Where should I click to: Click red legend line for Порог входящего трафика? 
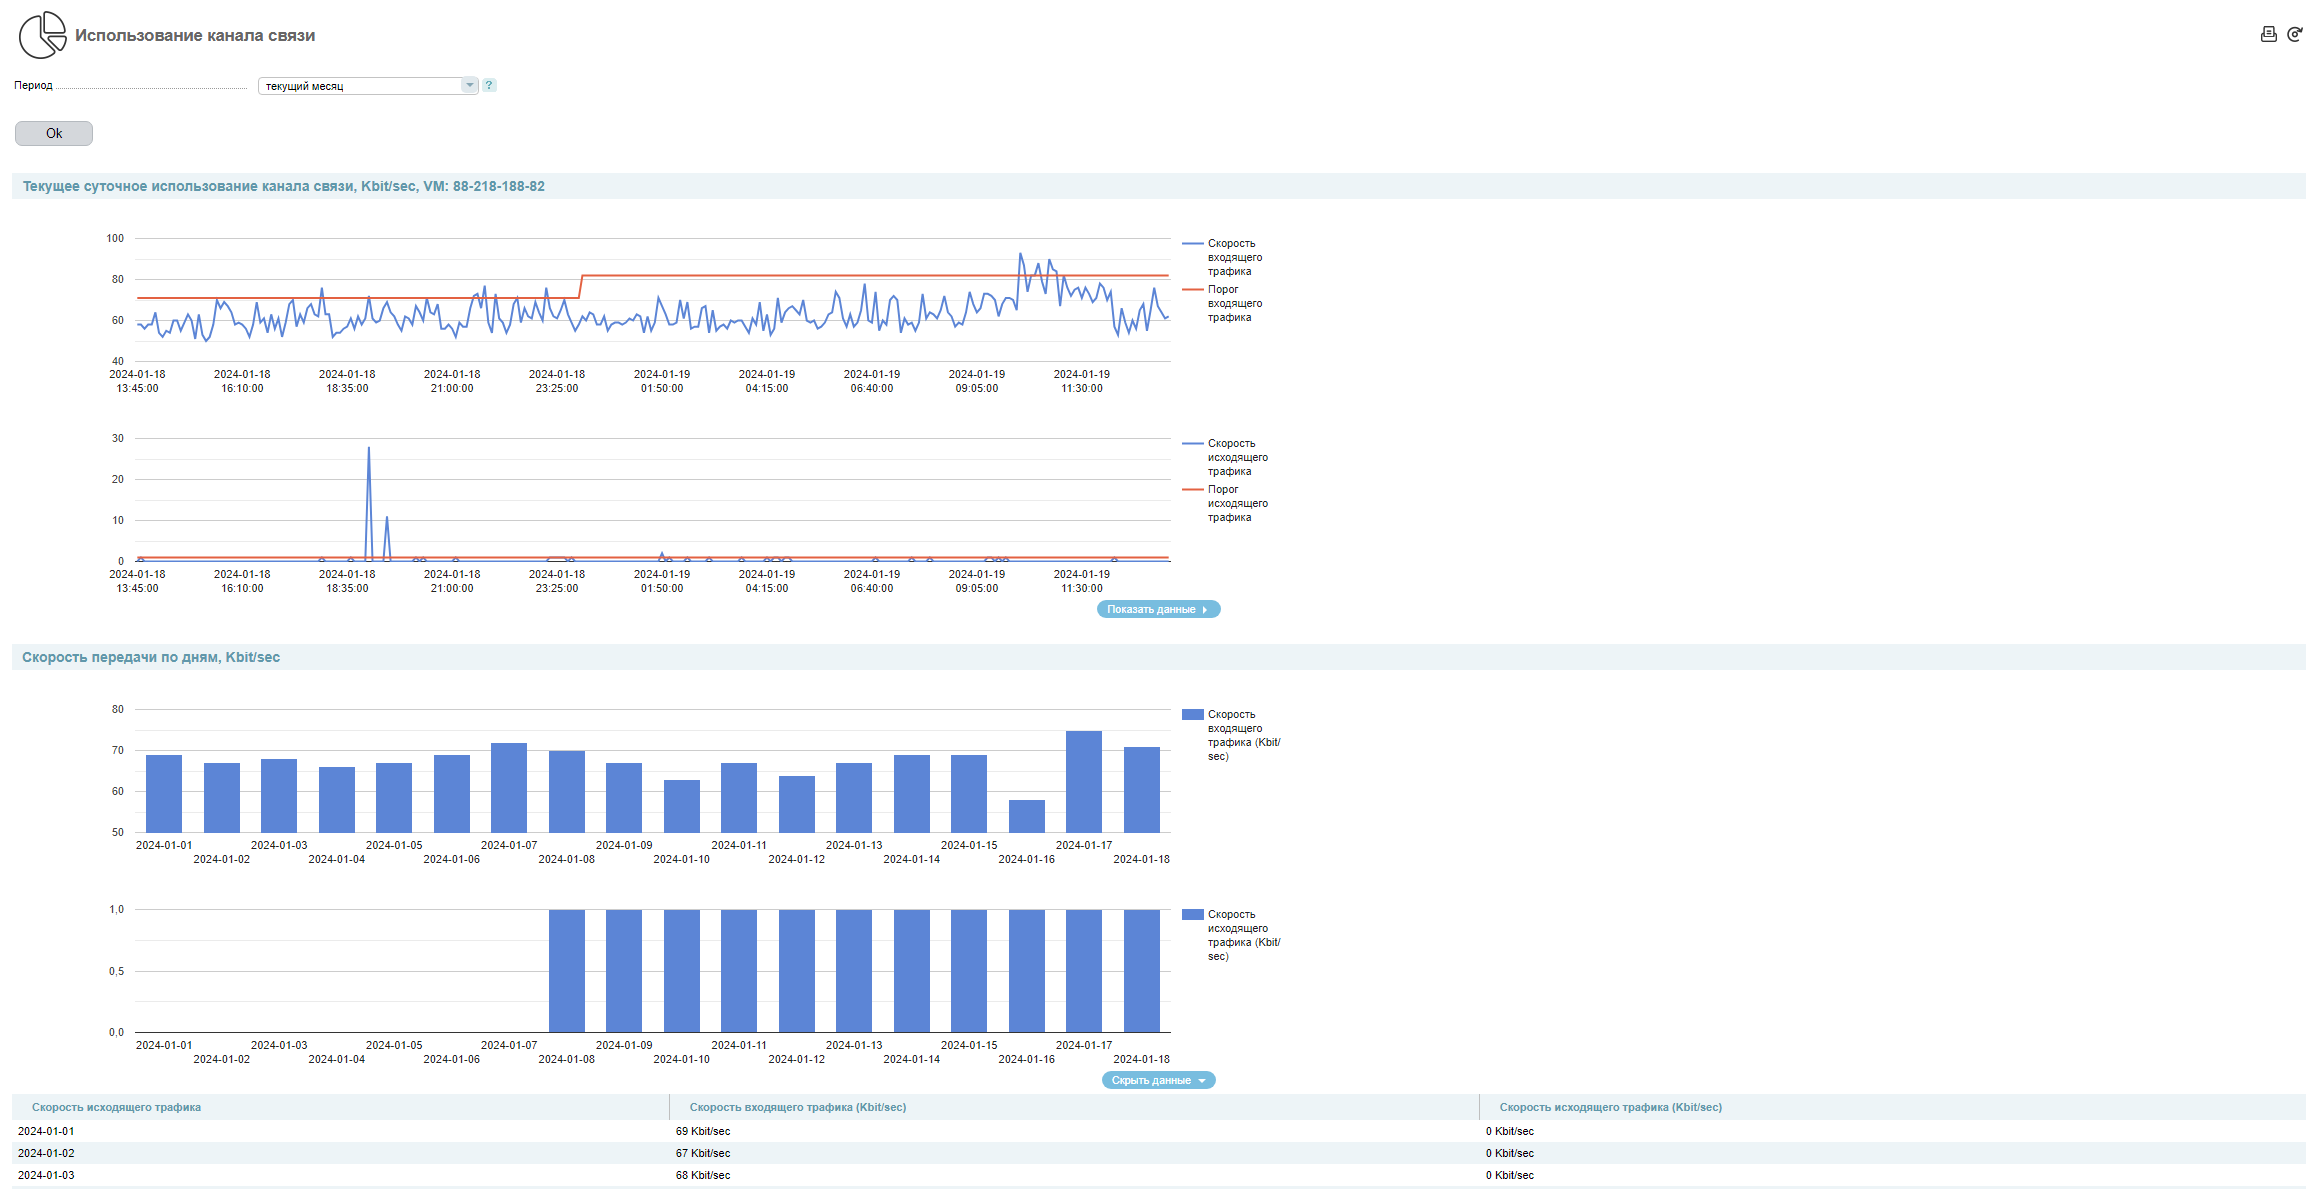1192,290
